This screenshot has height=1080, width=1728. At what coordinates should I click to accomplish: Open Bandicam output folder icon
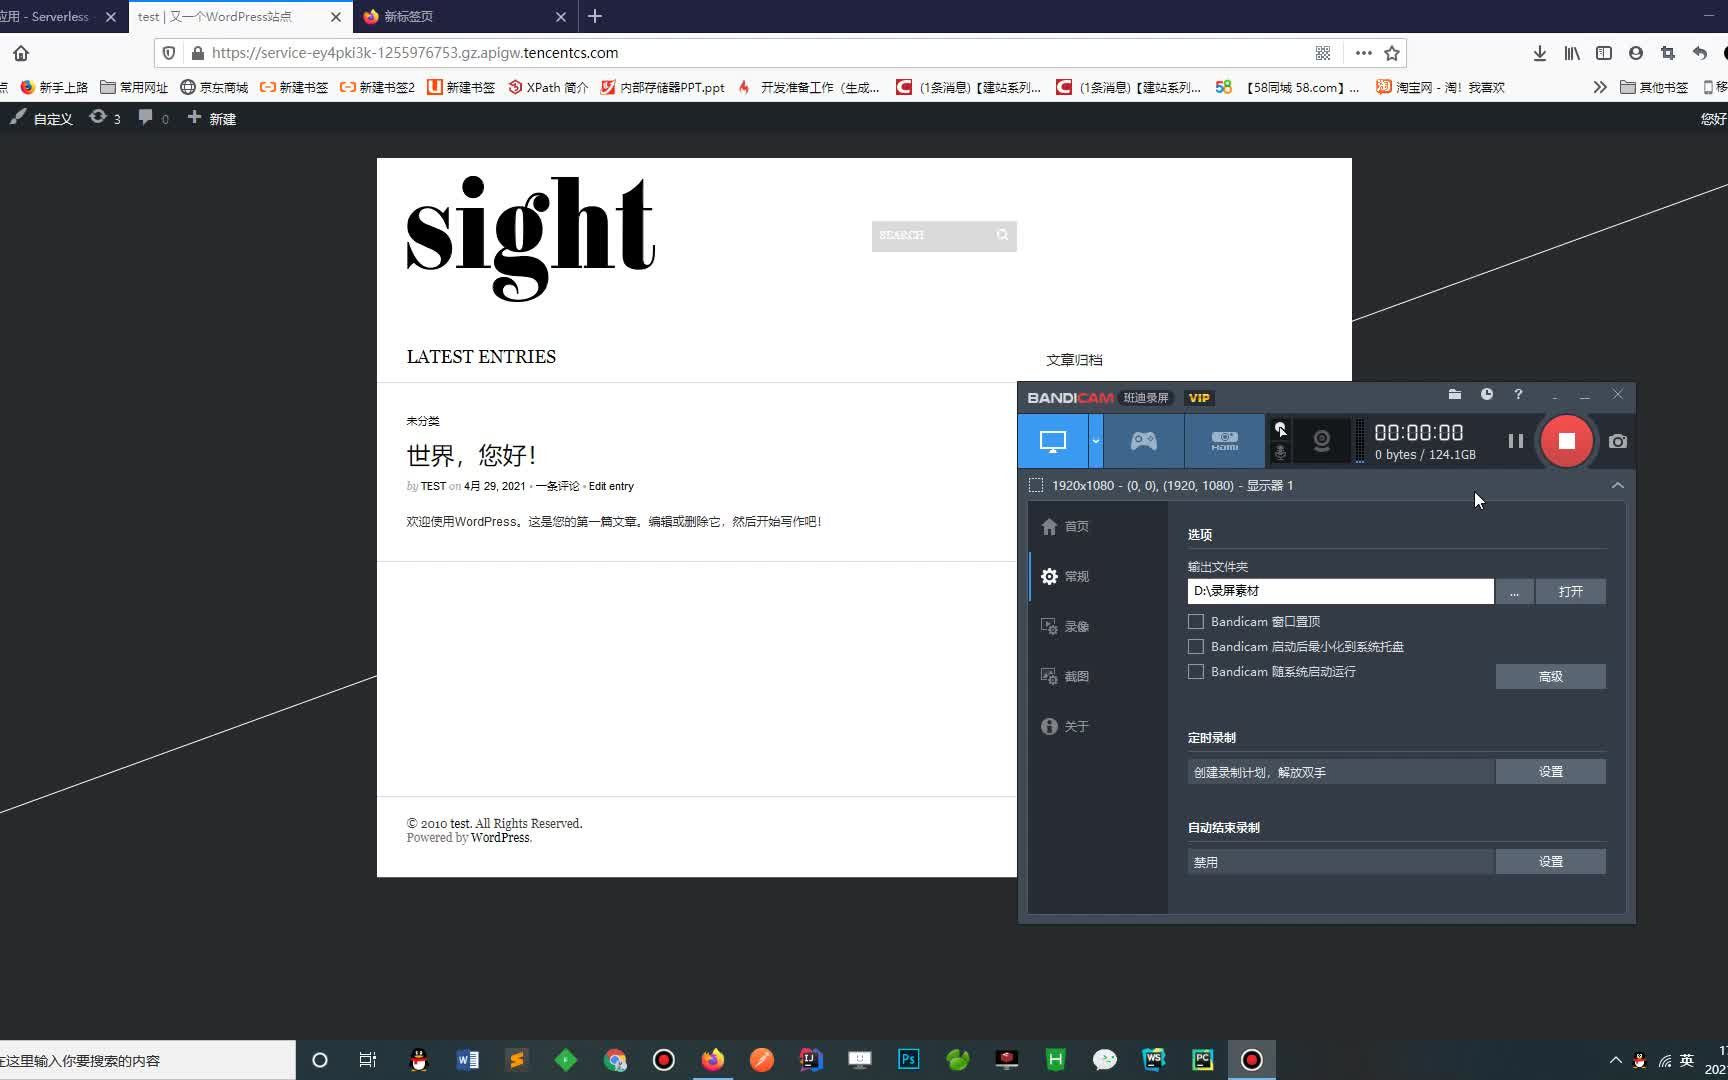pos(1455,395)
